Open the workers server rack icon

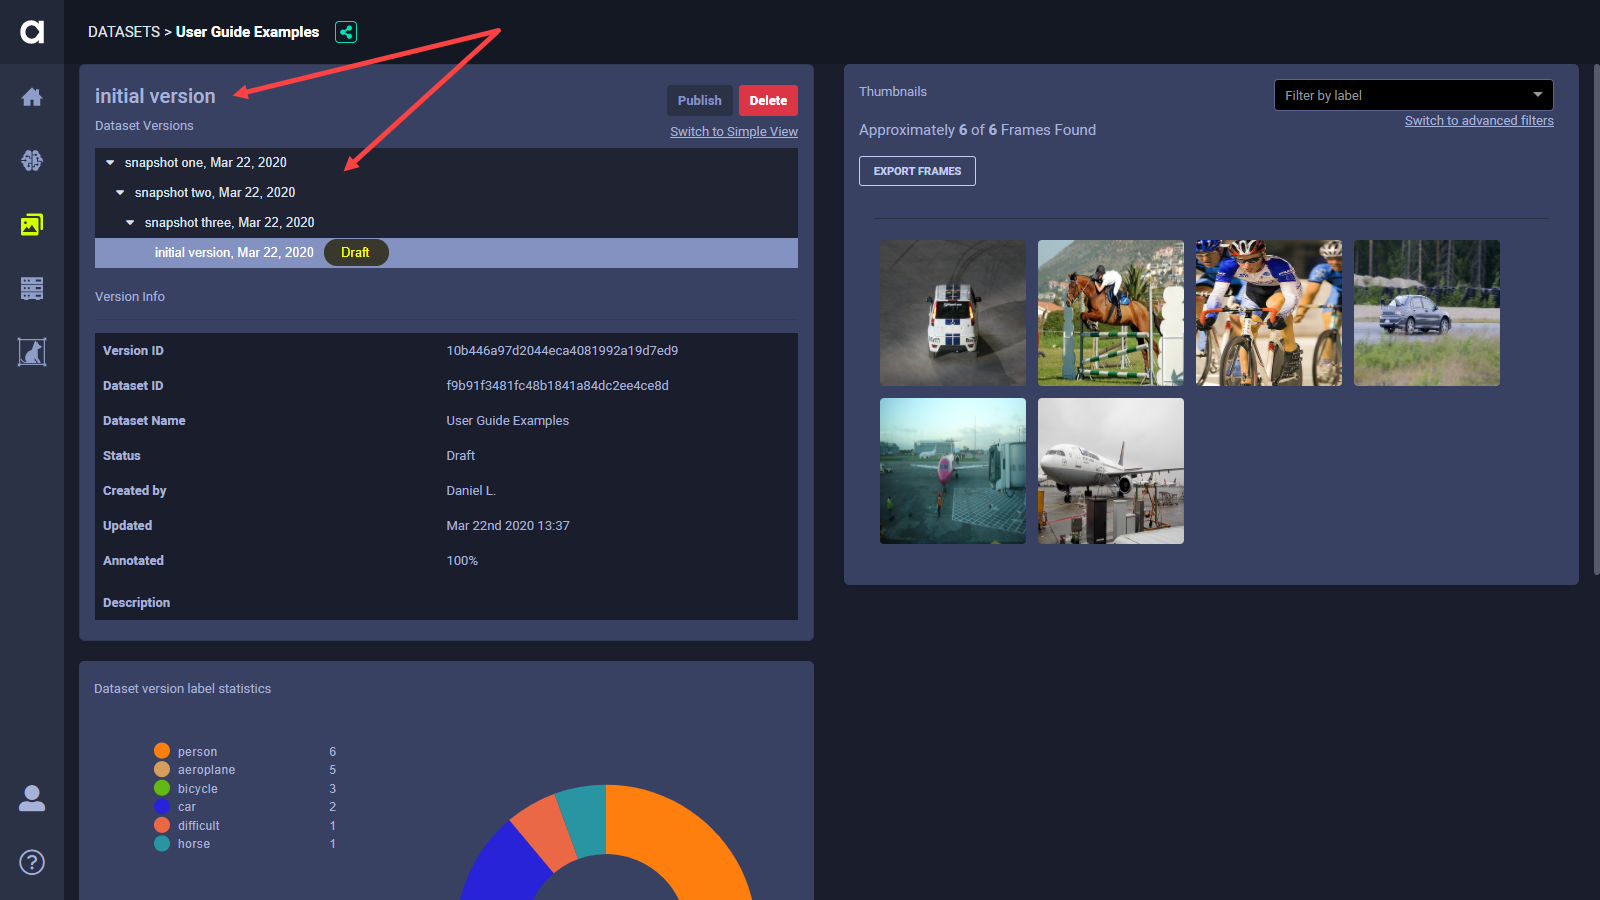[32, 289]
